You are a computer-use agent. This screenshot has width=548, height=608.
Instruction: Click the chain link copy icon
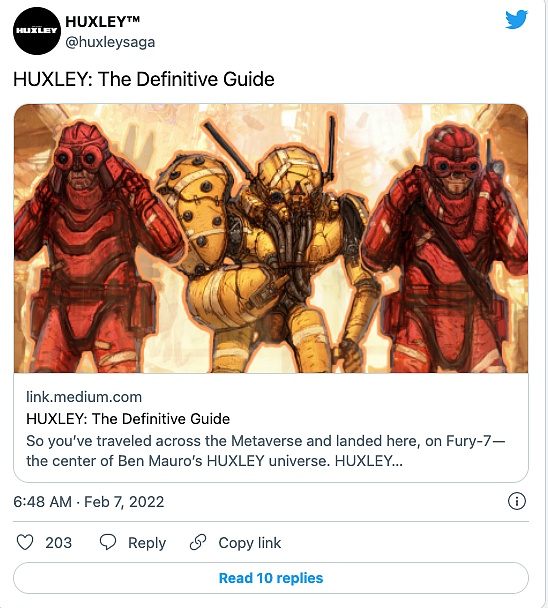[198, 542]
